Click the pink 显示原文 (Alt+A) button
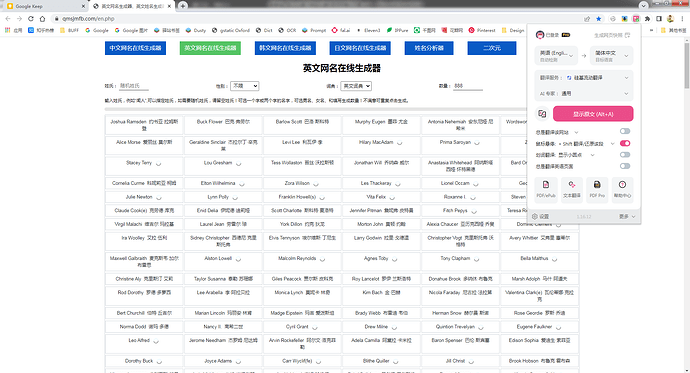Image resolution: width=690 pixels, height=373 pixels. coord(593,114)
